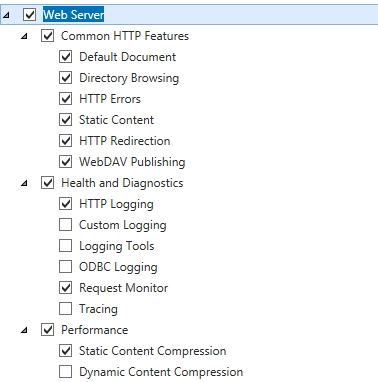Select the Tracing label
Screen dimensions: 378x382
(x=98, y=309)
